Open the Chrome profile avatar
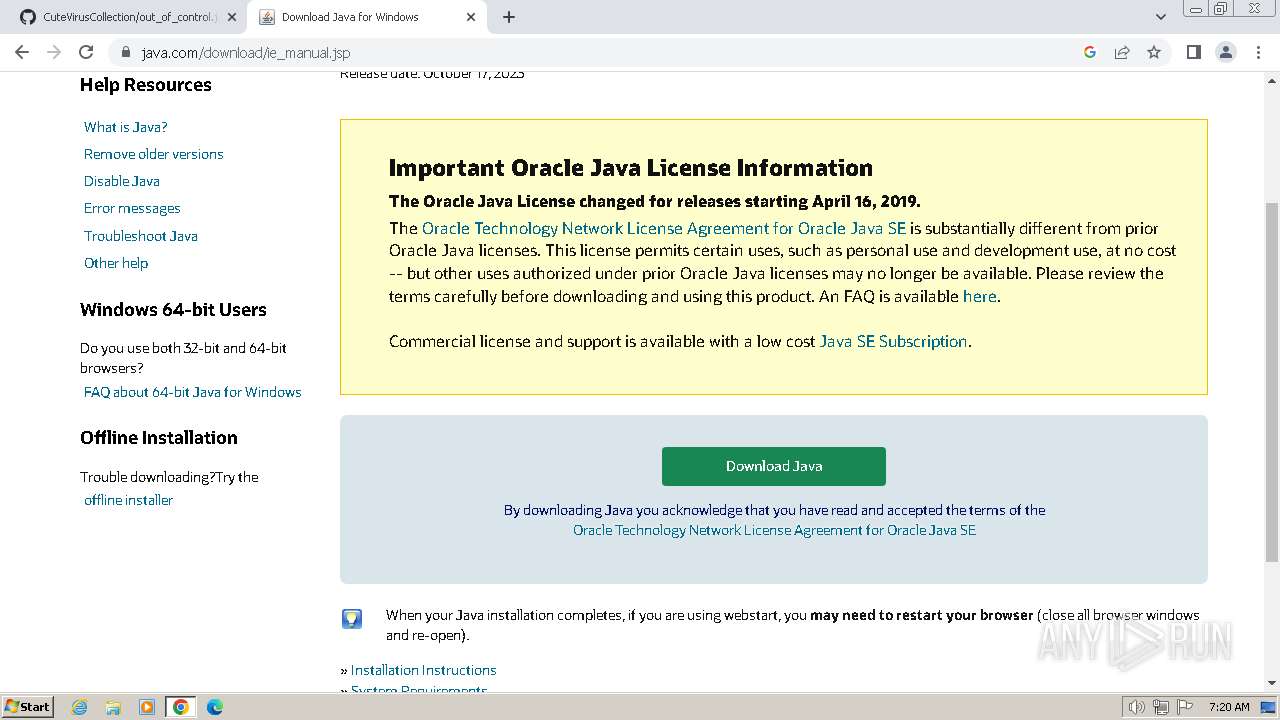The height and width of the screenshot is (720, 1280). (1225, 52)
